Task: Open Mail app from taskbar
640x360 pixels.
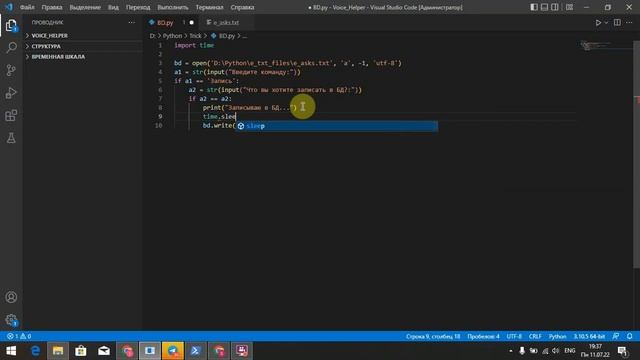Action: tap(104, 351)
